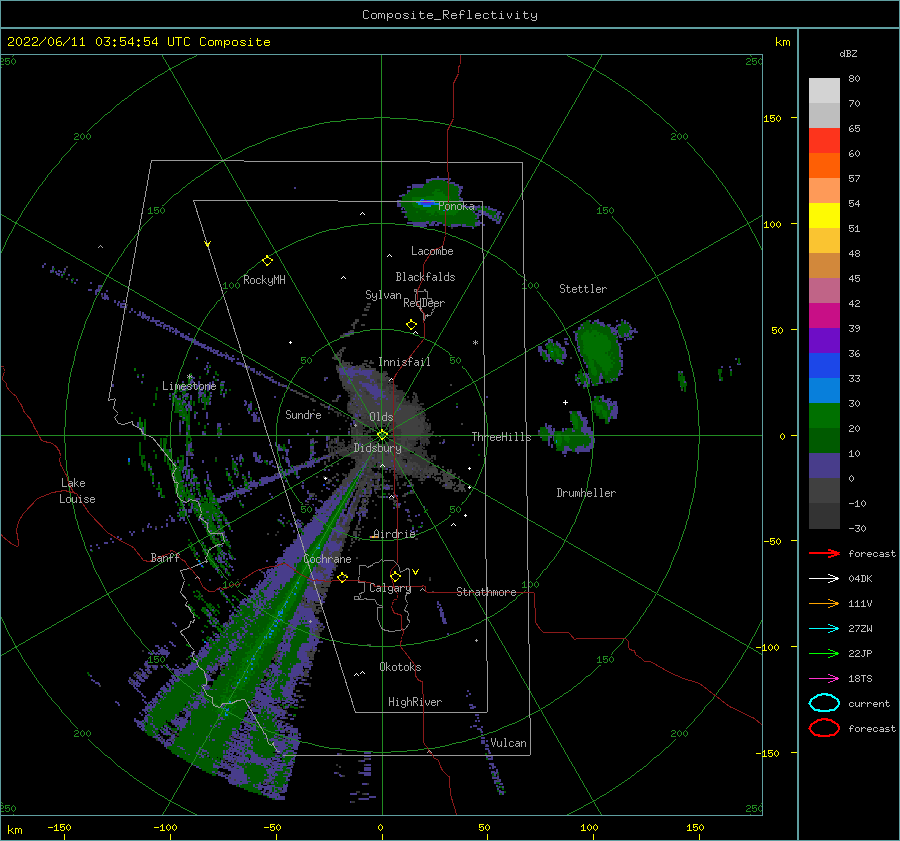The height and width of the screenshot is (841, 900).
Task: Click the Lake Louise label
Action: point(77,491)
